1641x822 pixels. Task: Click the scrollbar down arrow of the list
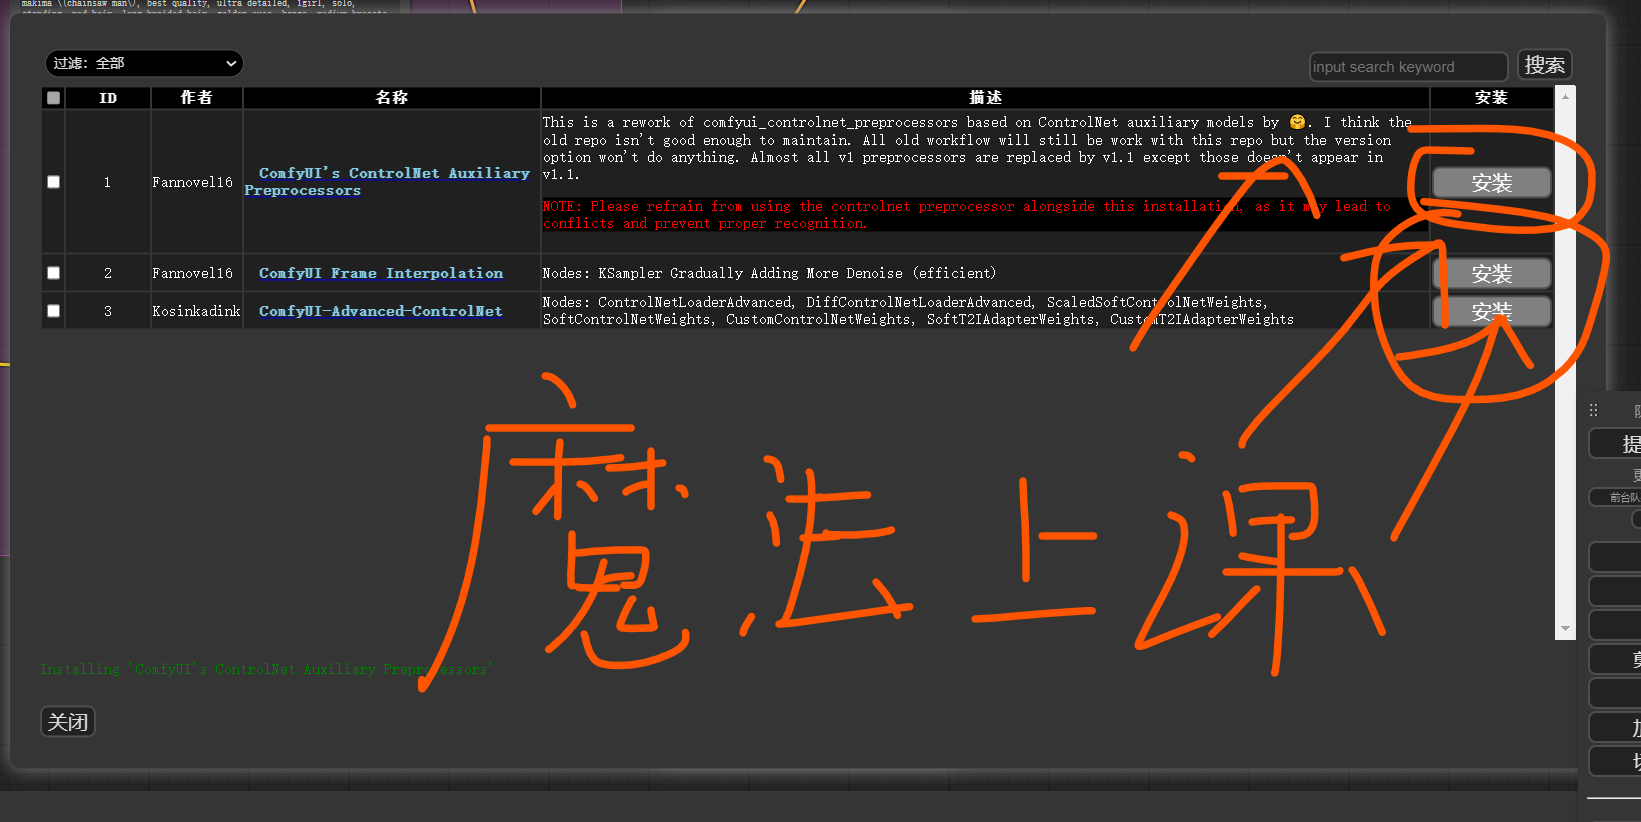pyautogui.click(x=1565, y=629)
